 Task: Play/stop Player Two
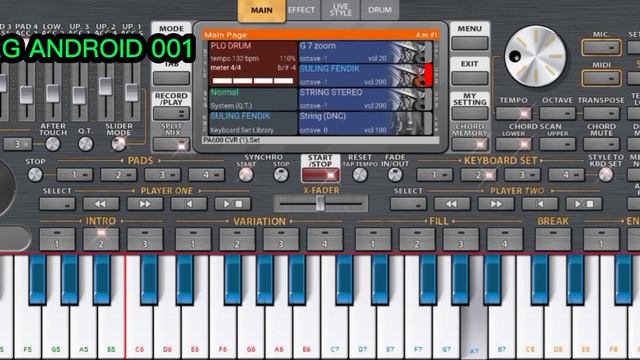[584, 204]
